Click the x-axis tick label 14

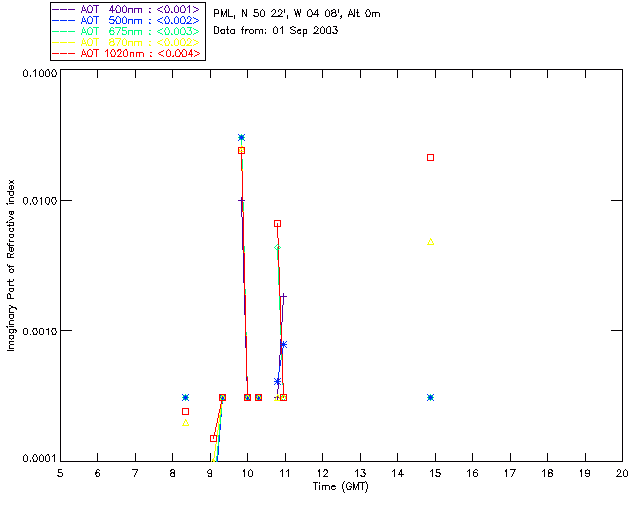(x=398, y=473)
